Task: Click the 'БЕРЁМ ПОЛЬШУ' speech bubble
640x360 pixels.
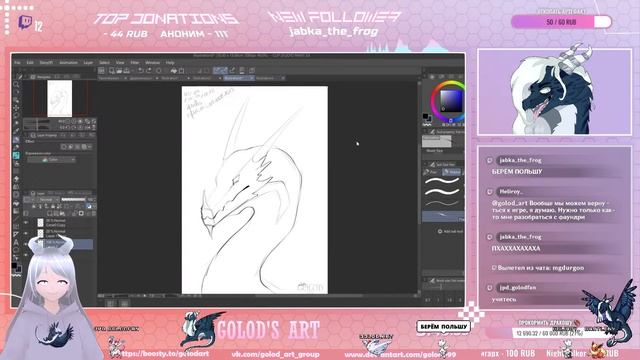Action: click(x=444, y=327)
